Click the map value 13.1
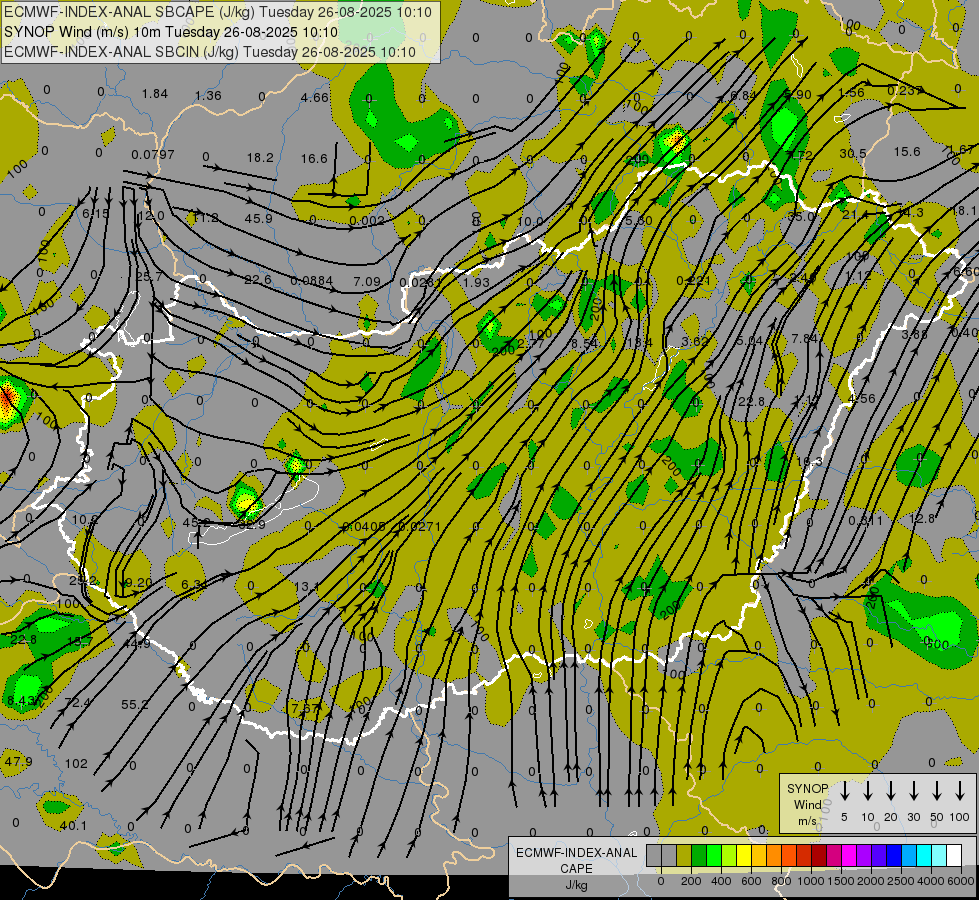This screenshot has width=979, height=900. pos(307,586)
